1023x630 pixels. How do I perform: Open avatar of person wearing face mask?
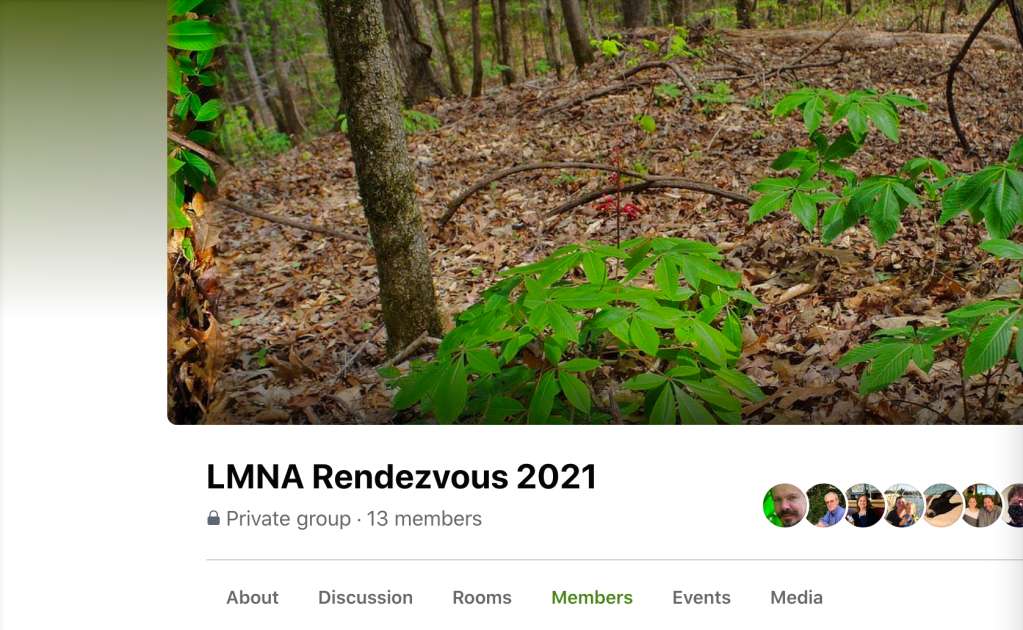tap(1013, 505)
